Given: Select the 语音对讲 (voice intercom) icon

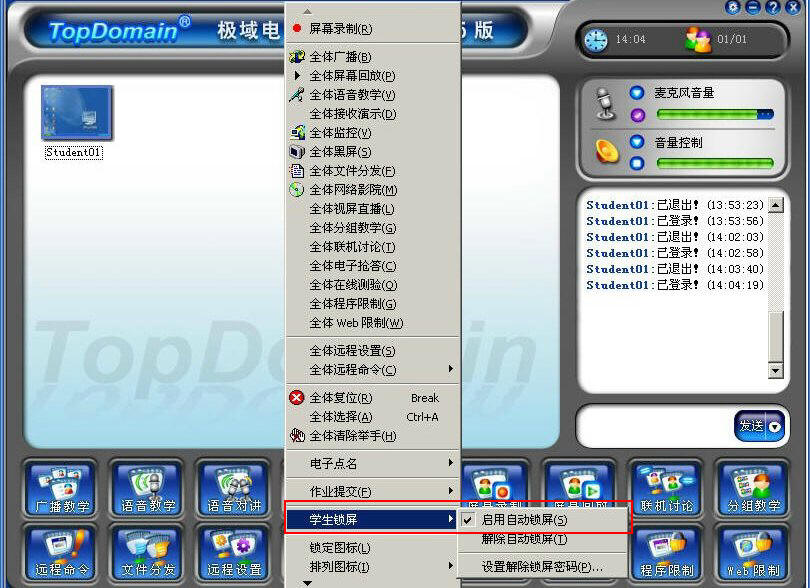Looking at the screenshot, I should click(x=232, y=489).
